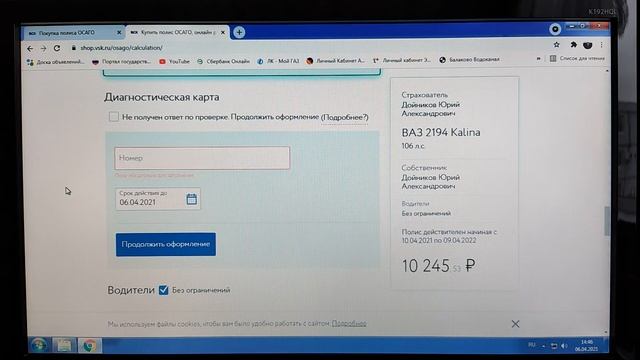Open 'Личный Кабинет А...' bookmark
This screenshot has width=640, height=360.
pyautogui.click(x=336, y=61)
